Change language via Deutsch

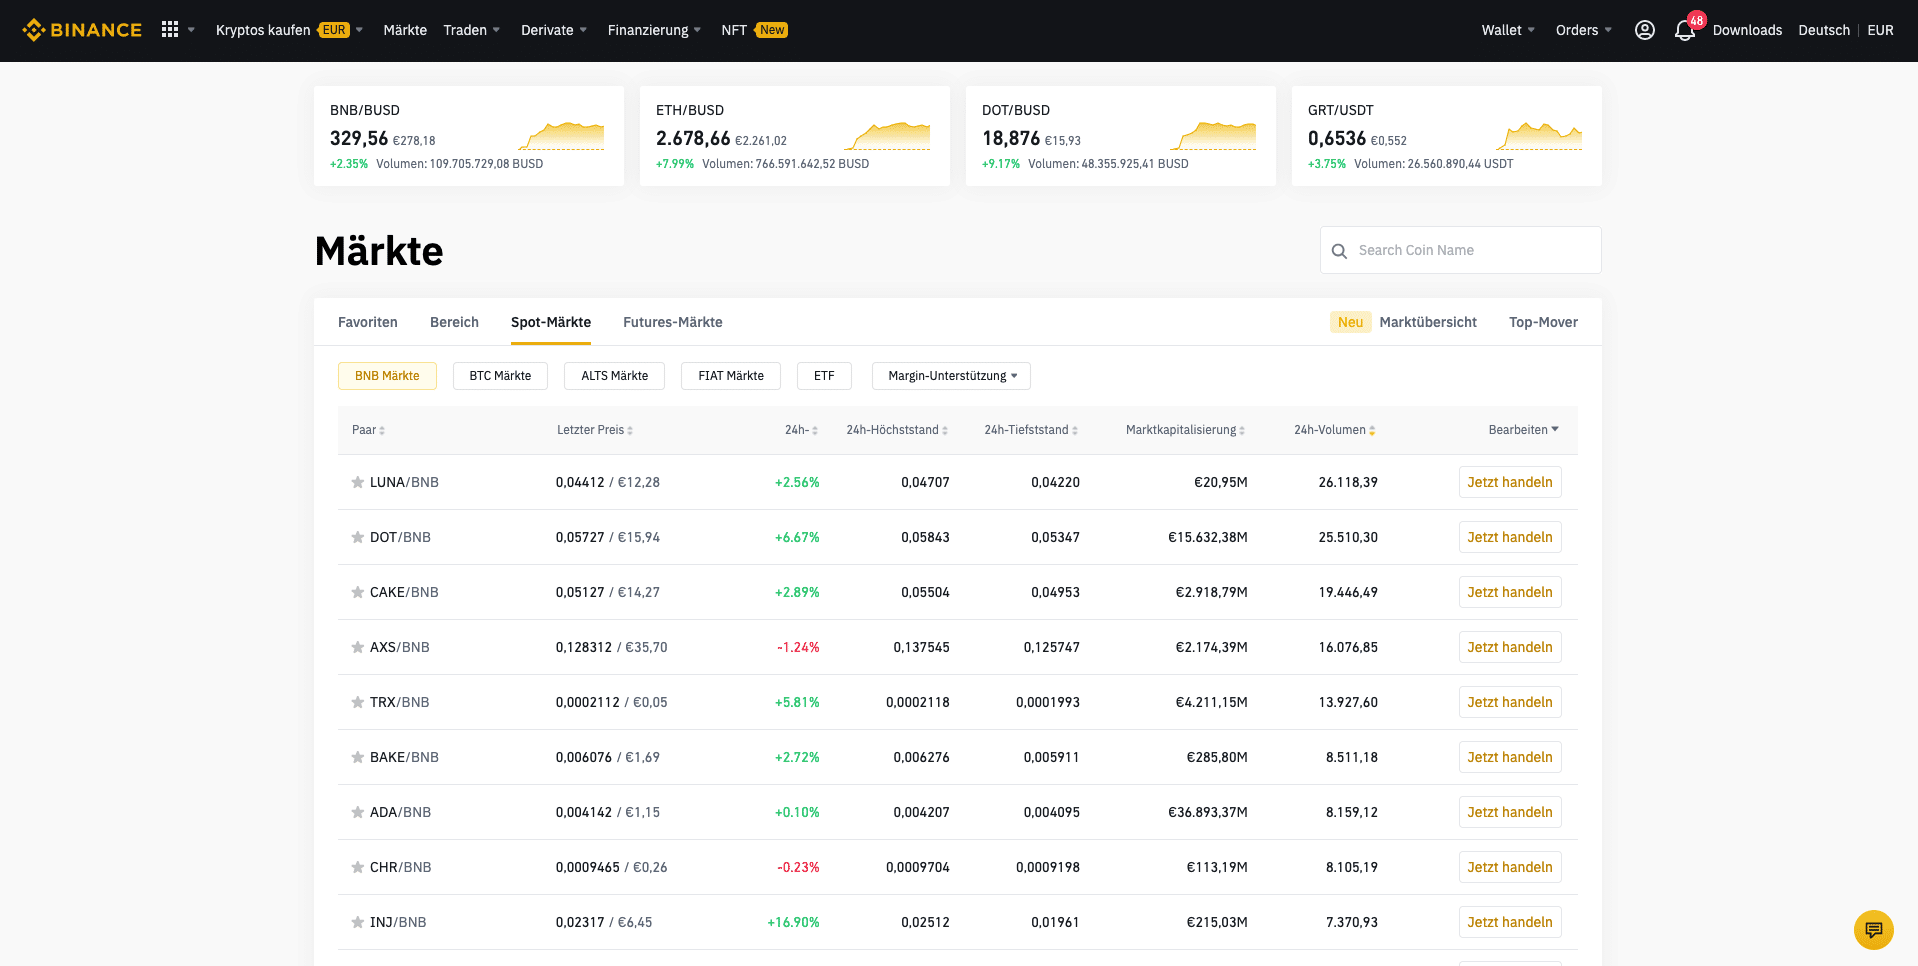1824,30
